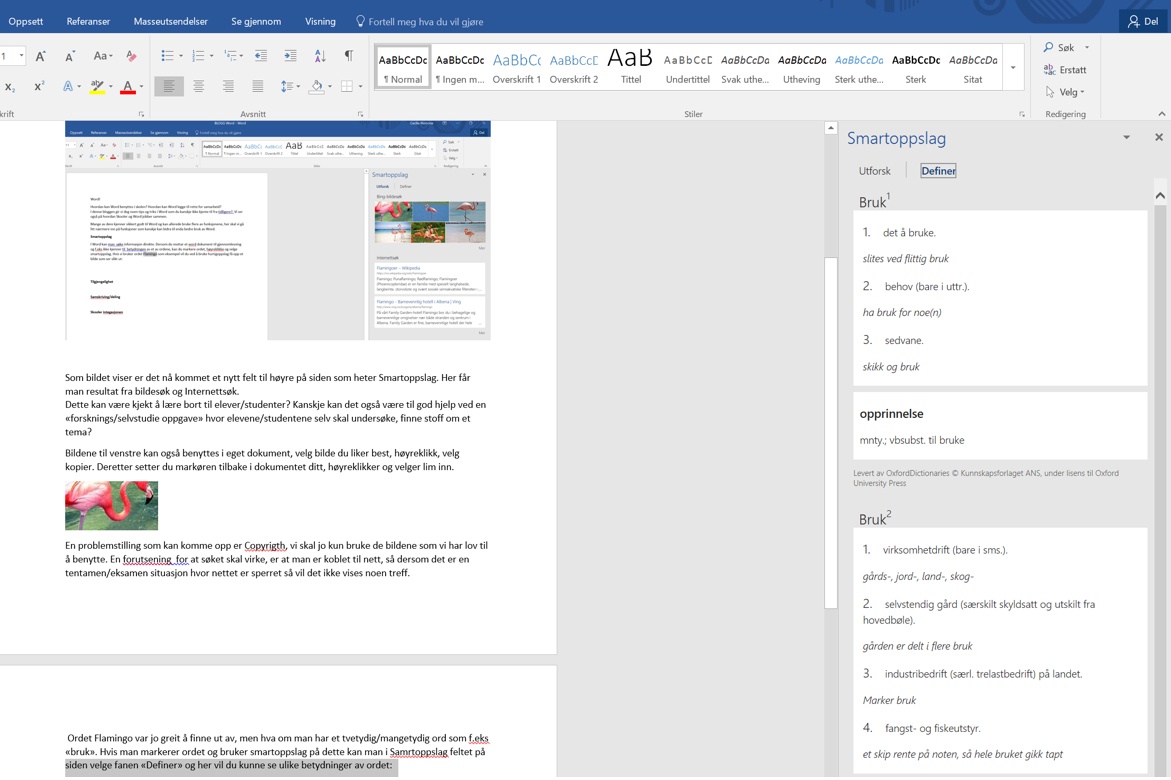The image size is (1171, 780).
Task: Click the paragraph shading icon
Action: point(317,86)
